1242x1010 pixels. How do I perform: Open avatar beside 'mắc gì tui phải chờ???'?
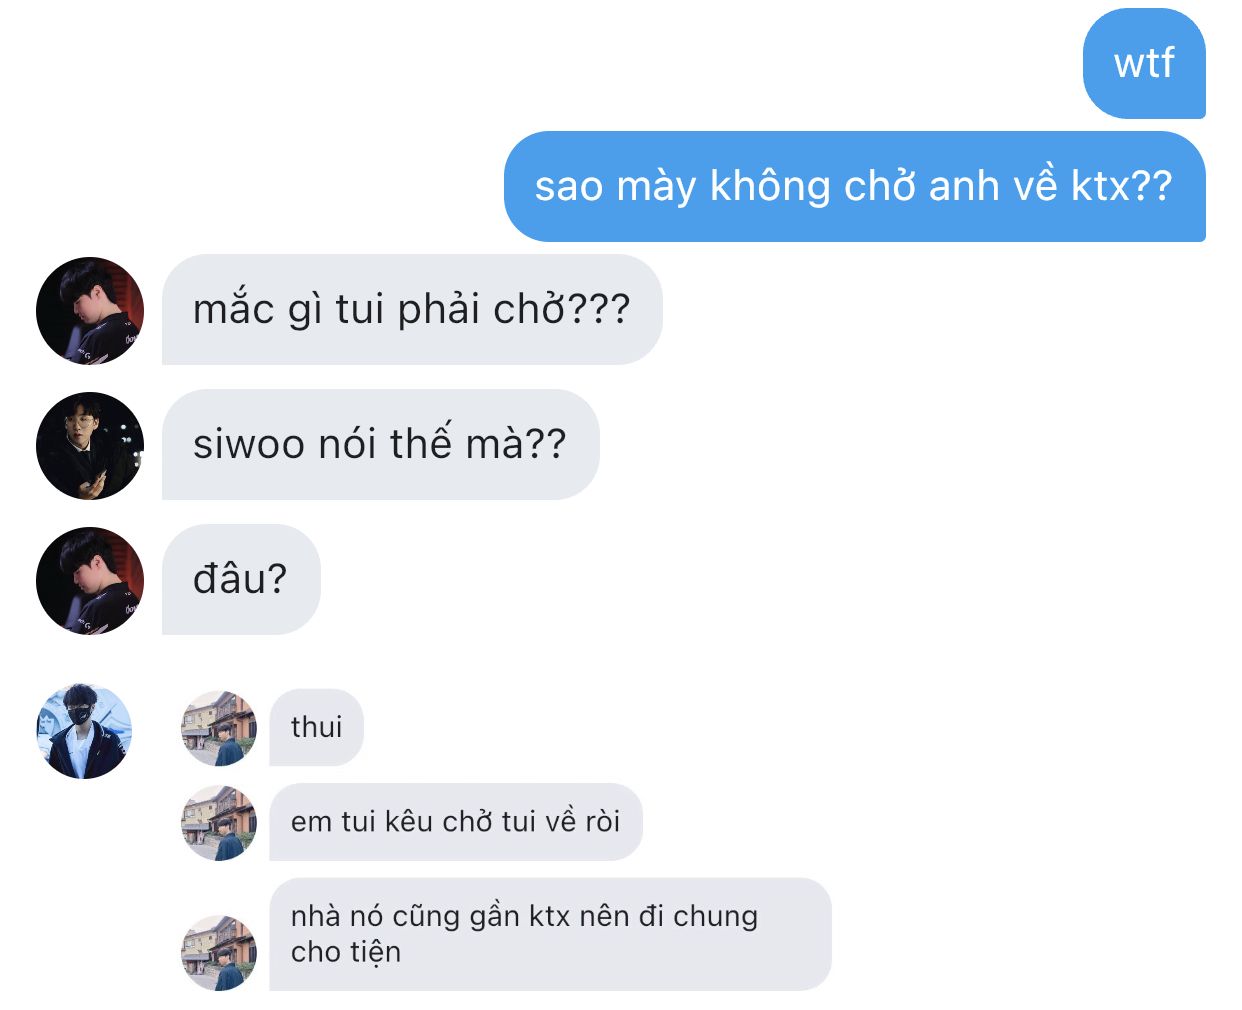[90, 311]
